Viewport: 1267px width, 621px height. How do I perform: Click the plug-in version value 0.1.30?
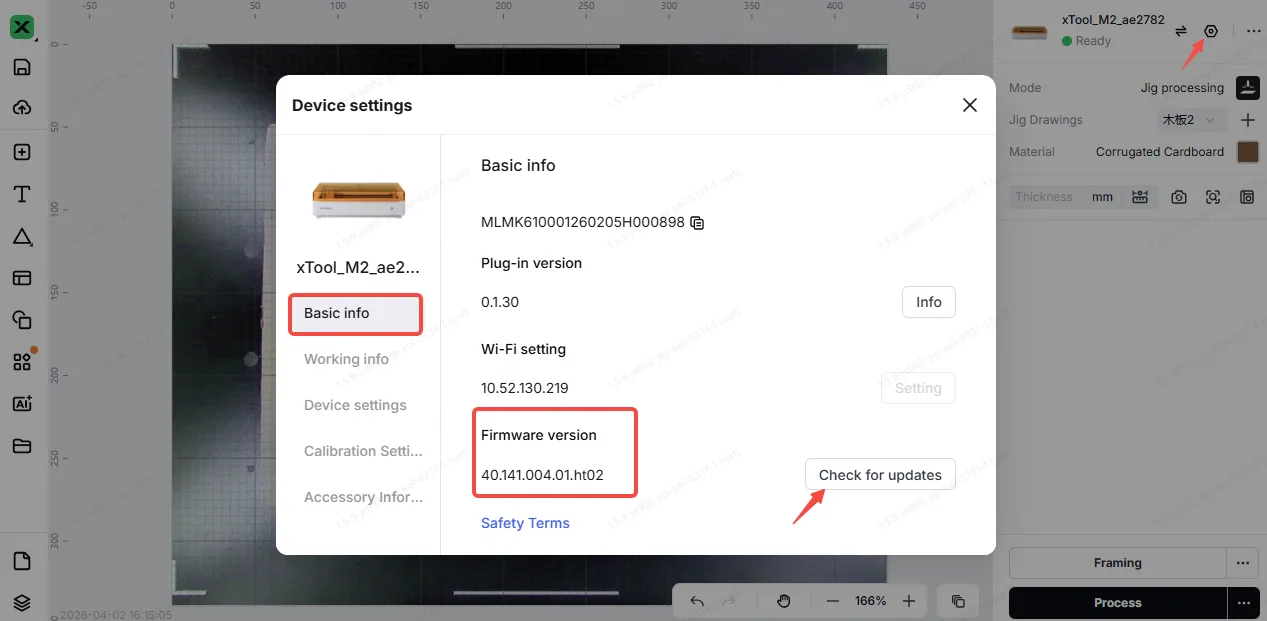(500, 302)
